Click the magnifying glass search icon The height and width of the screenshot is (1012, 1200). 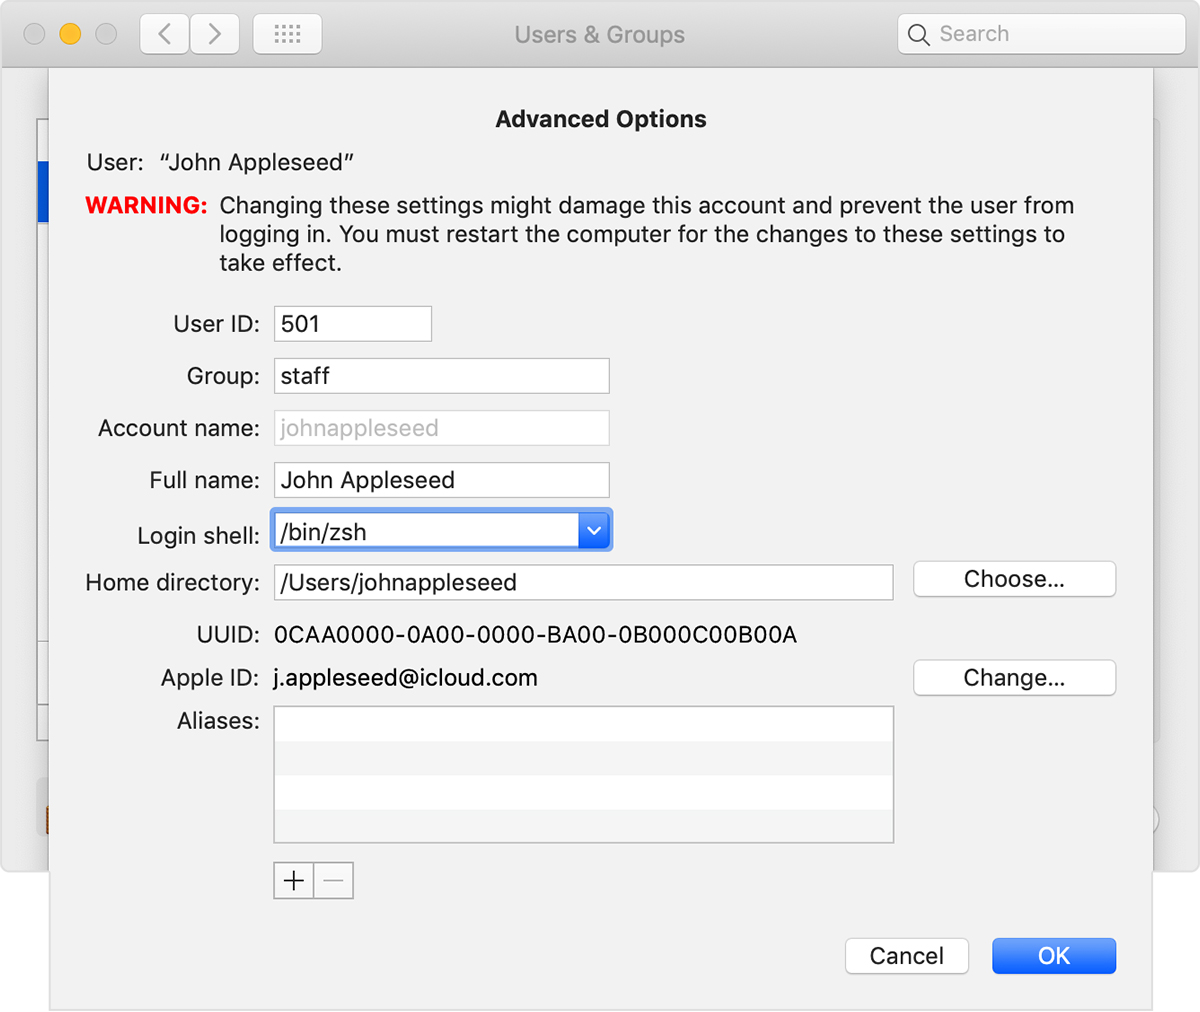point(918,35)
